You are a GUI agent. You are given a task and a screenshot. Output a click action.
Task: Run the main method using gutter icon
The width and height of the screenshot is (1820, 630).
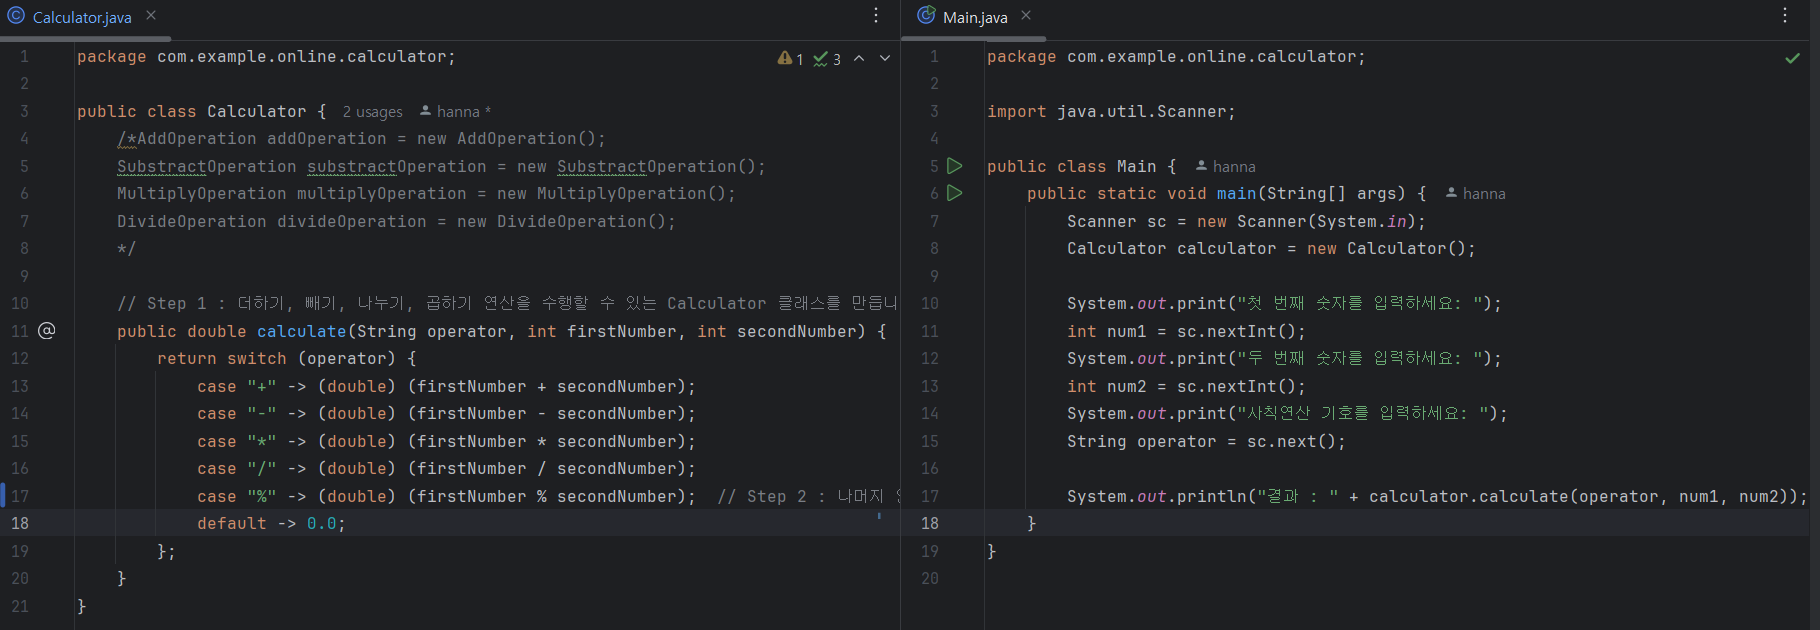click(955, 193)
